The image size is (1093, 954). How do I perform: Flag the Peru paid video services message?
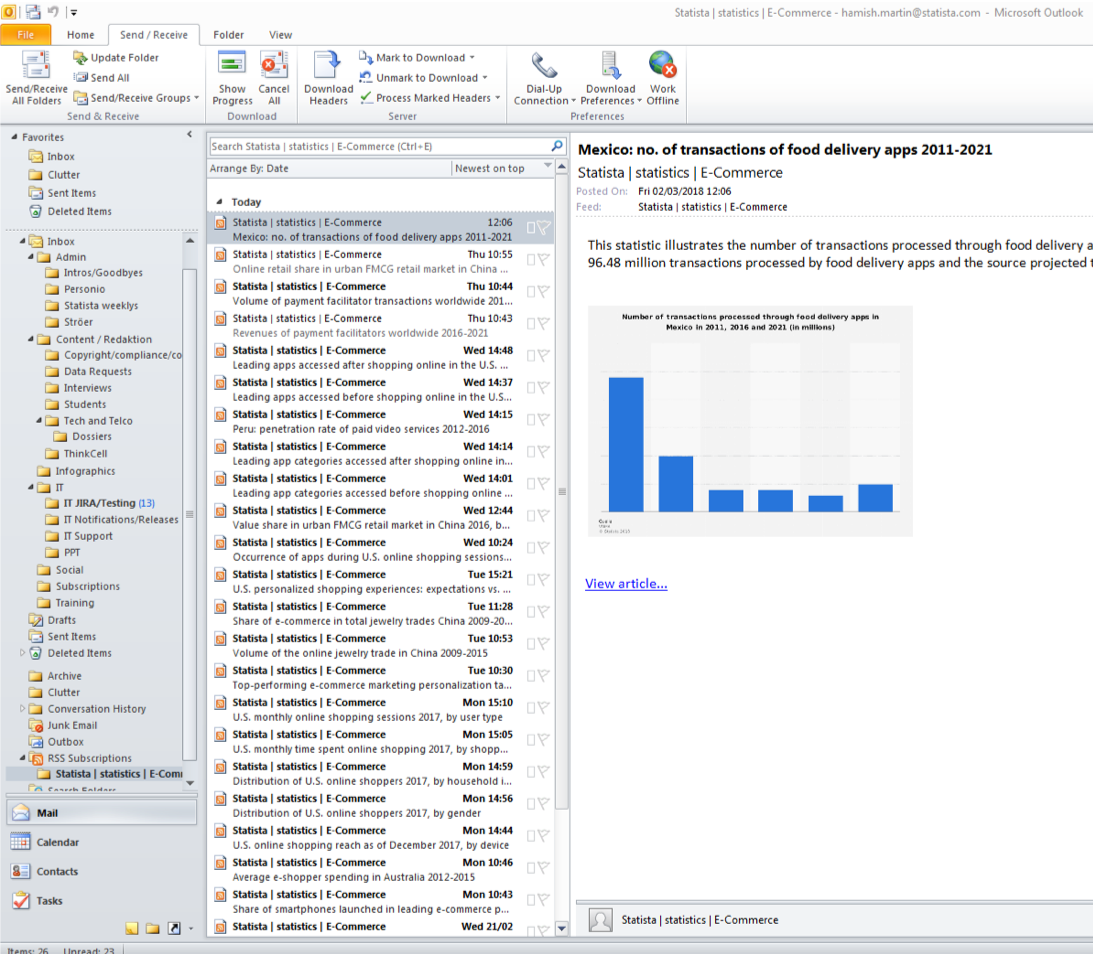click(x=544, y=420)
